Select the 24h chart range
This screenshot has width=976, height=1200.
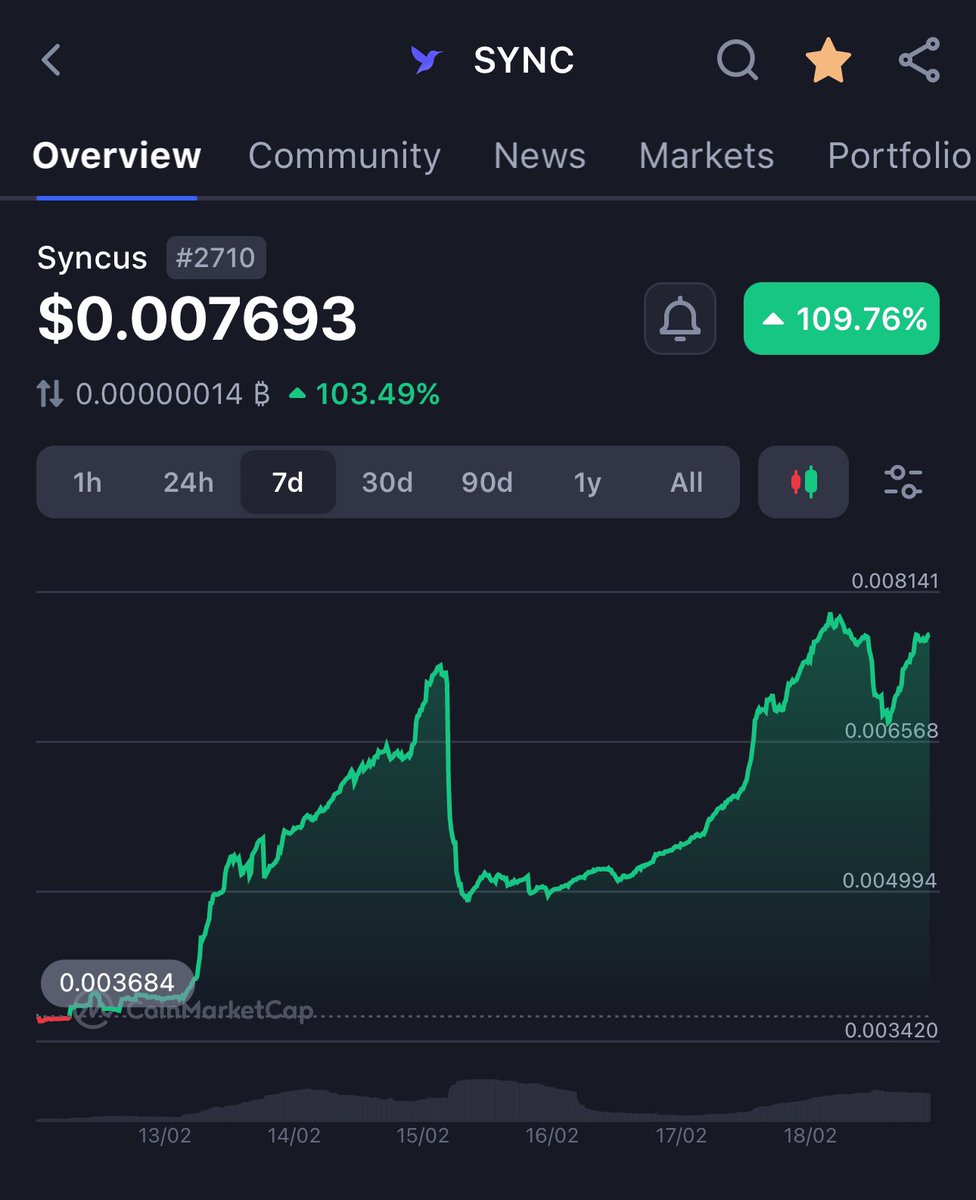click(188, 482)
